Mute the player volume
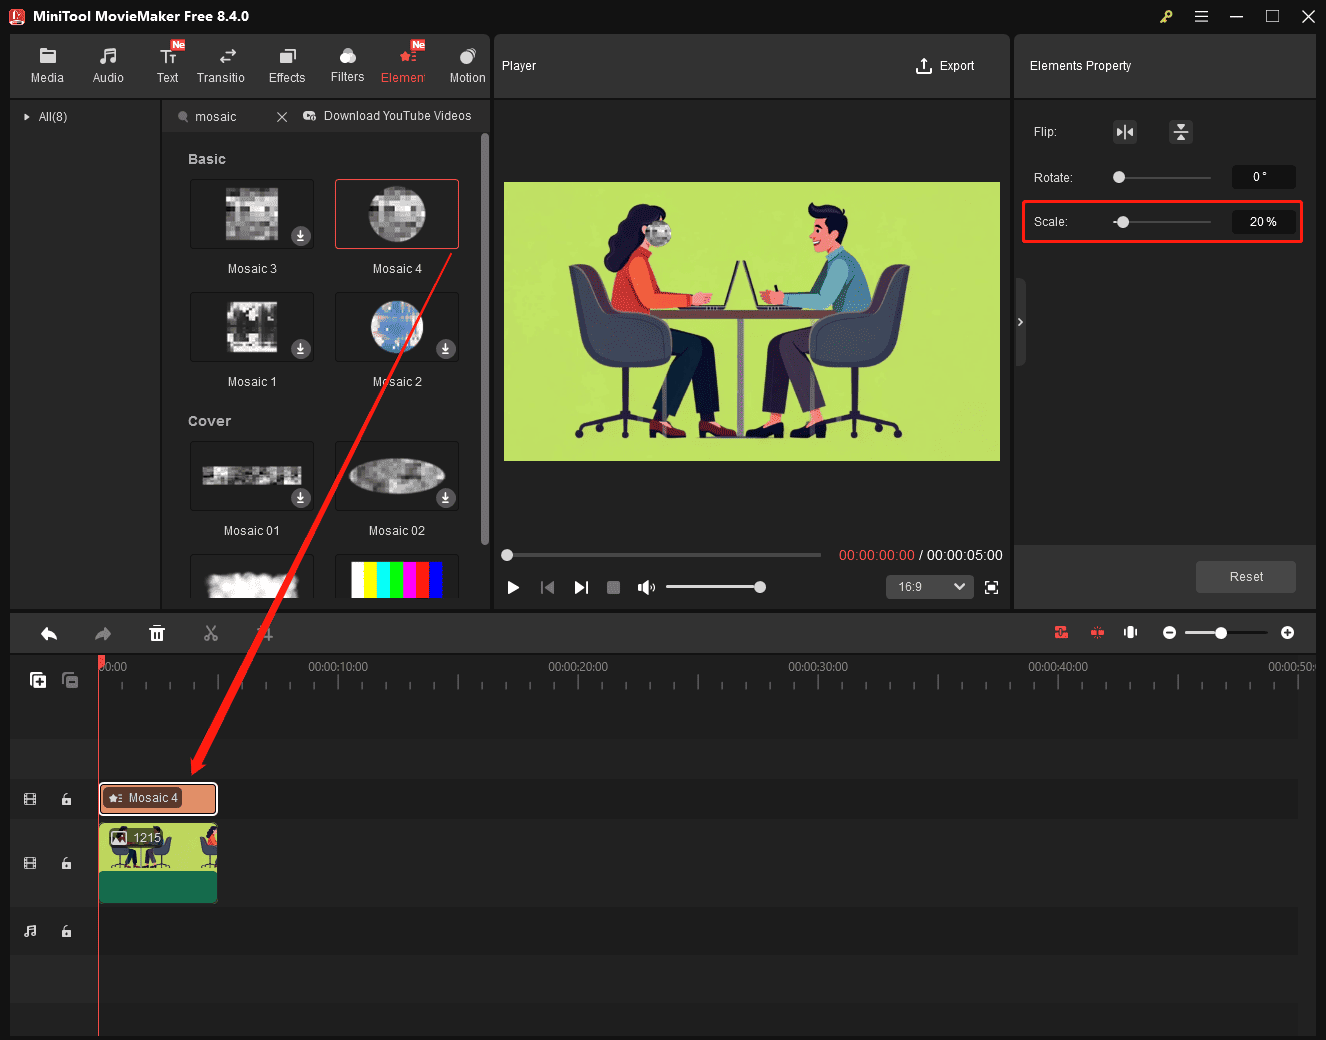 646,587
